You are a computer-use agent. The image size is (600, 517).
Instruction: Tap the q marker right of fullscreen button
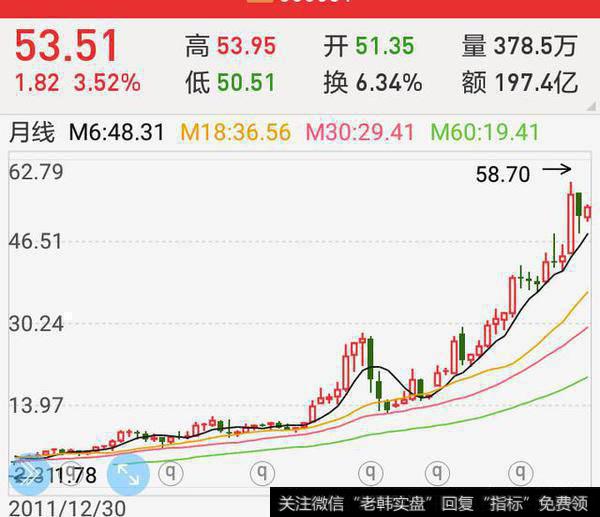coord(171,474)
